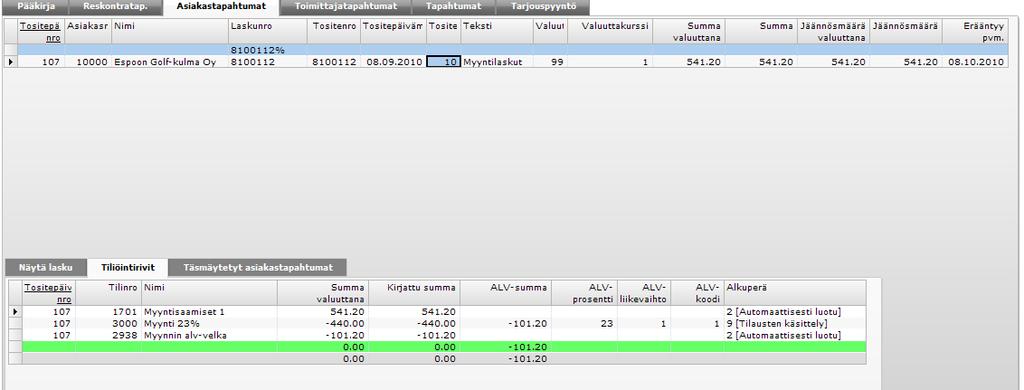This screenshot has width=1024, height=390.
Task: Click the Erääntyy pvm. column header
Action: pyautogui.click(x=975, y=32)
